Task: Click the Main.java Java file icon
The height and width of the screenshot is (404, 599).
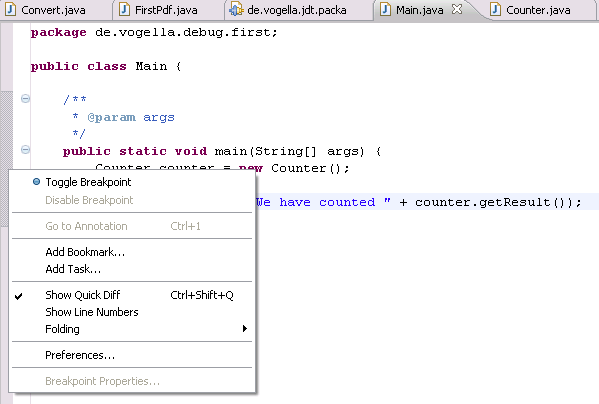Action: click(385, 10)
